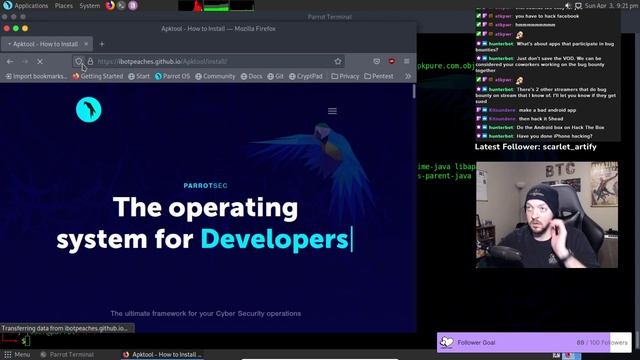
Task: Click chat message 'Have you done iPhone hacking?'
Action: point(554,136)
